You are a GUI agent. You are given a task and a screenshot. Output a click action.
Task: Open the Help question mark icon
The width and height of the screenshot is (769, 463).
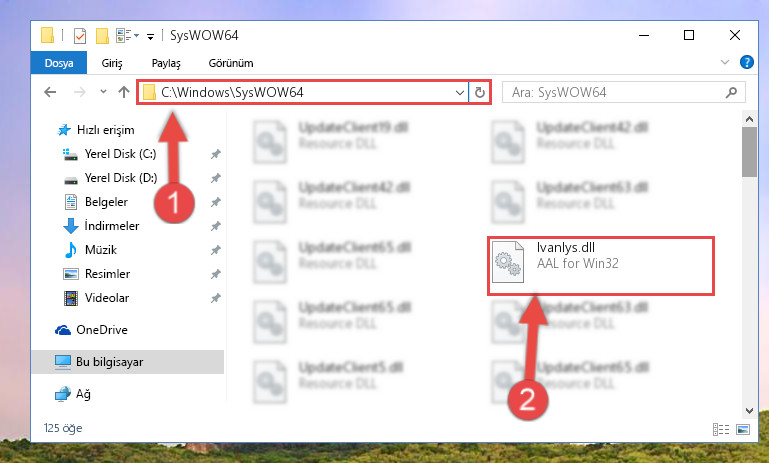(x=746, y=62)
